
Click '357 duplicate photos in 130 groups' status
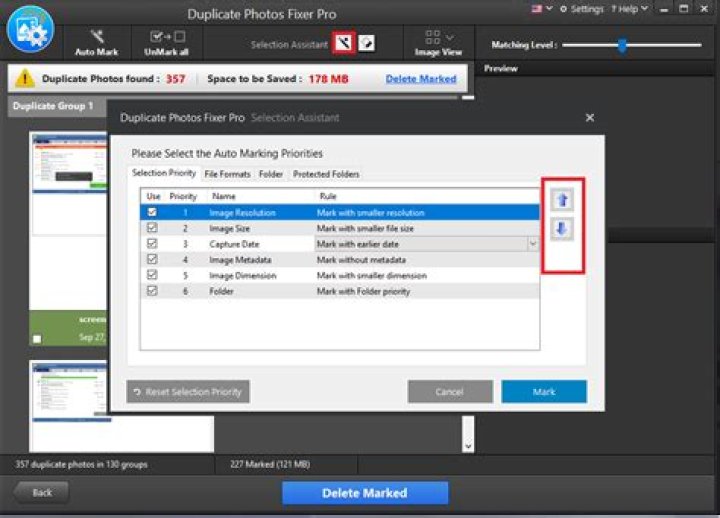click(x=81, y=464)
